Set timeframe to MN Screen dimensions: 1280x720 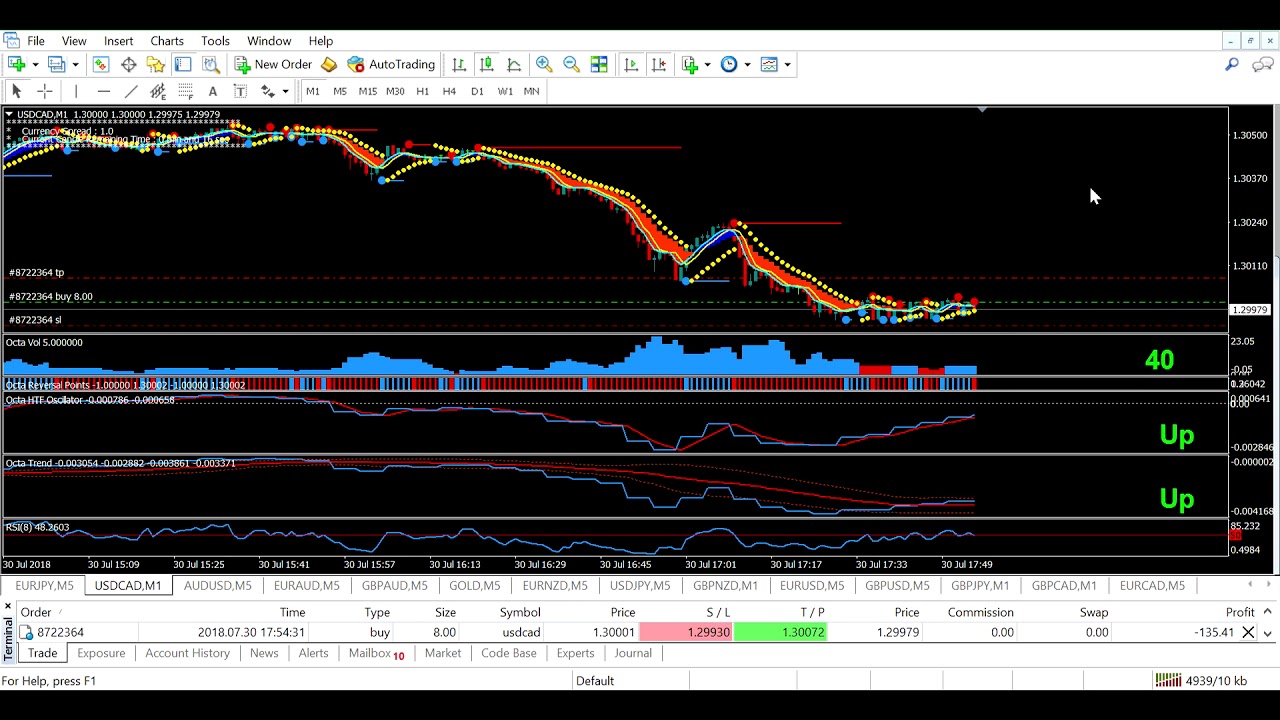tap(531, 91)
